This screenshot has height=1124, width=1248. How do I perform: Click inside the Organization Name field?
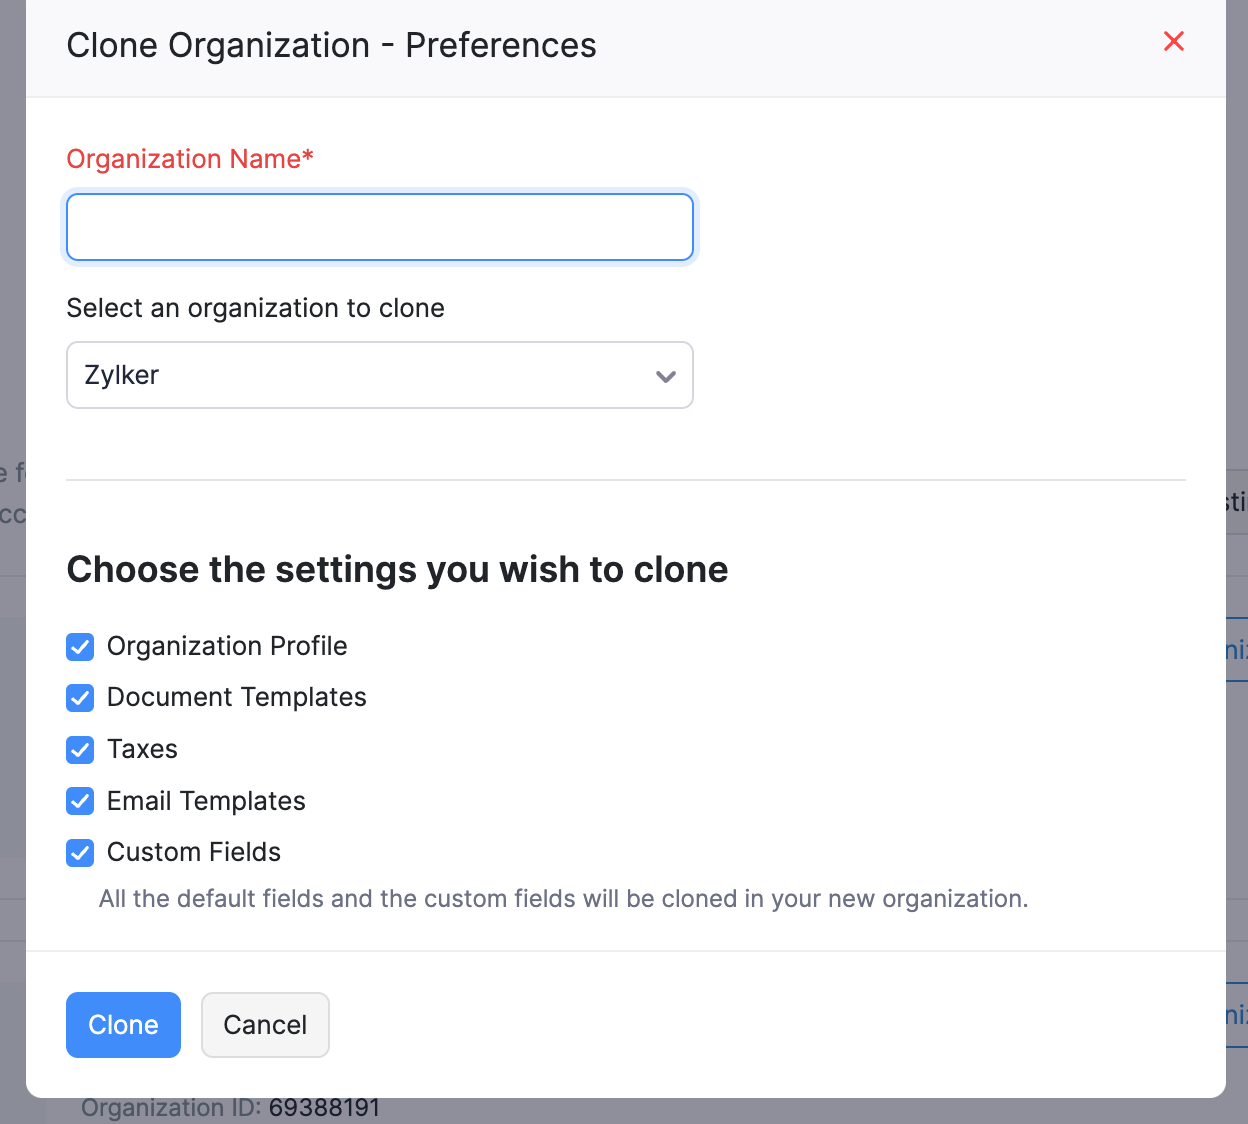[x=379, y=227]
